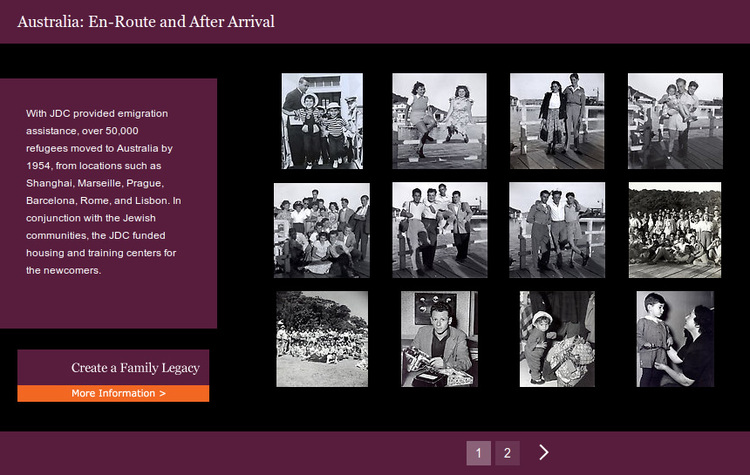
Task: Select photo of crowd on beach lawn
Action: tap(322, 339)
